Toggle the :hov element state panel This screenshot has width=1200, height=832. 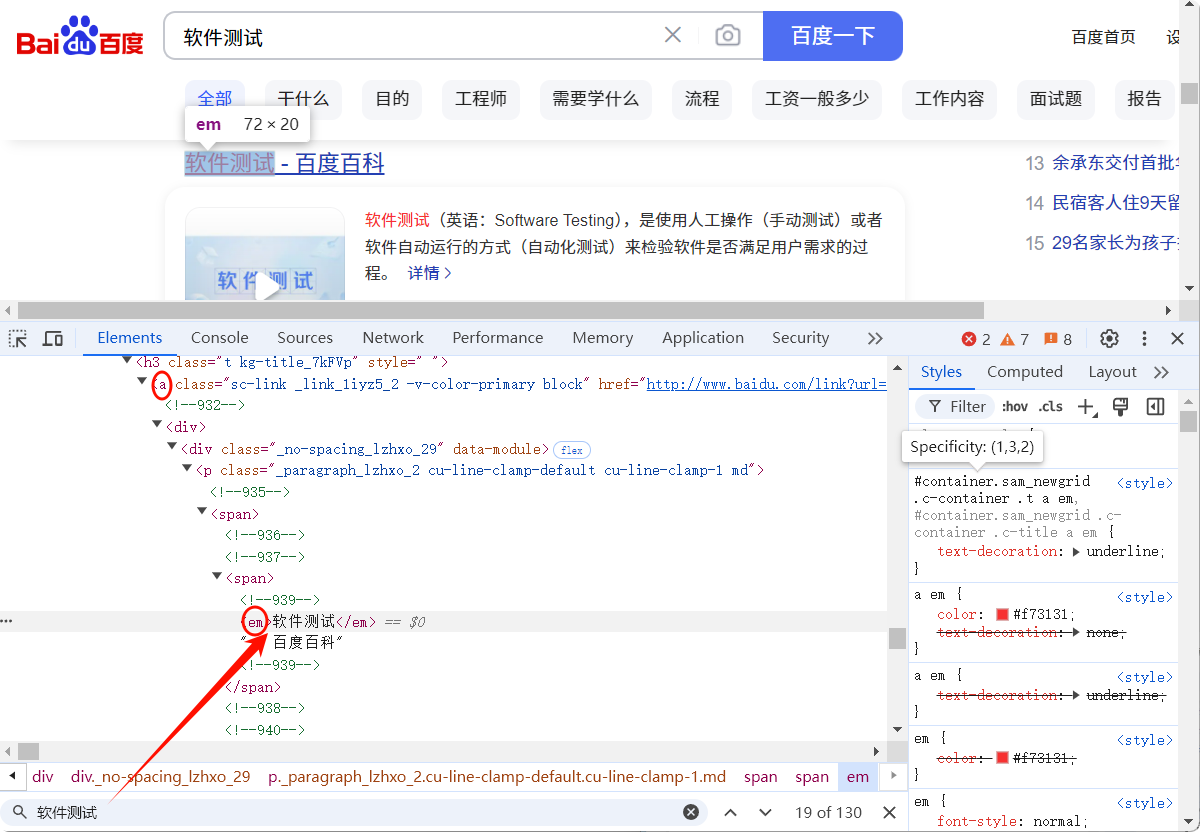(x=1015, y=406)
